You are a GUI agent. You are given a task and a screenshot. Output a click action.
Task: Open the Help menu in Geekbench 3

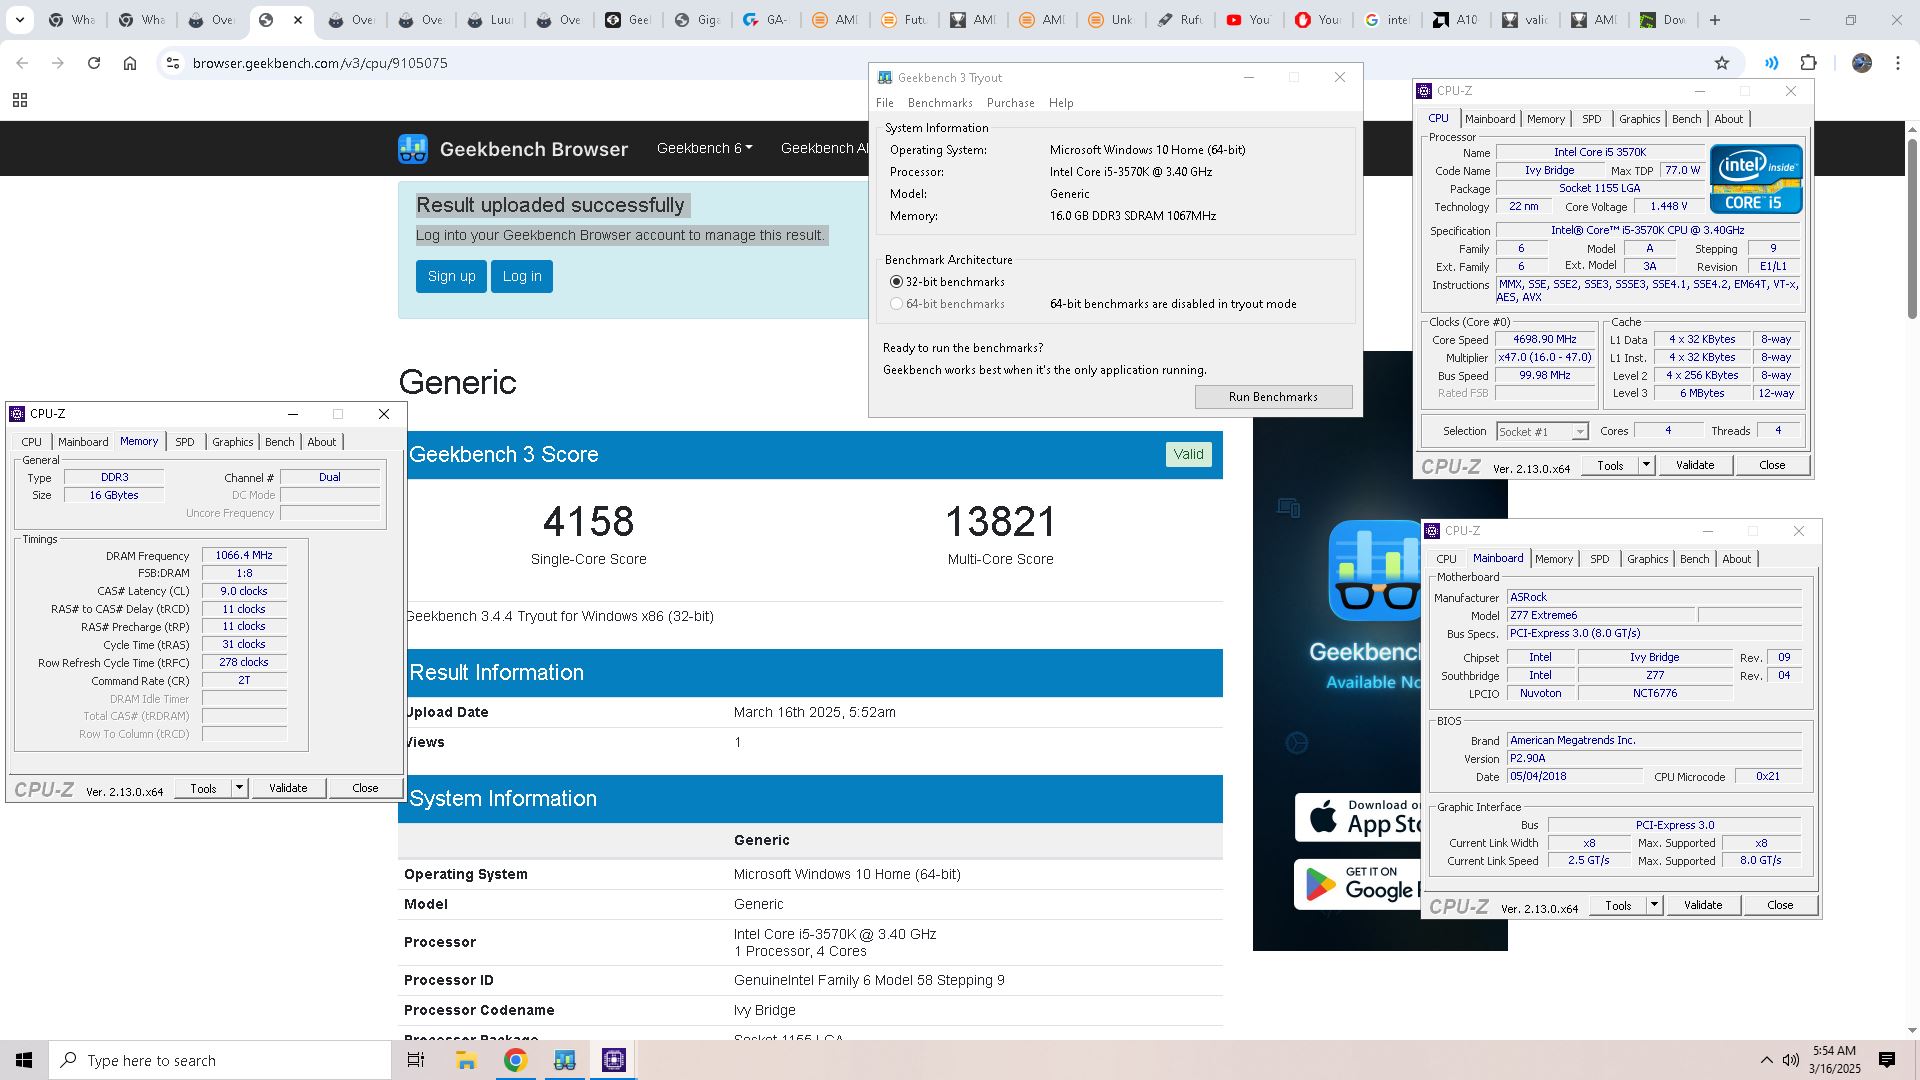[1061, 103]
